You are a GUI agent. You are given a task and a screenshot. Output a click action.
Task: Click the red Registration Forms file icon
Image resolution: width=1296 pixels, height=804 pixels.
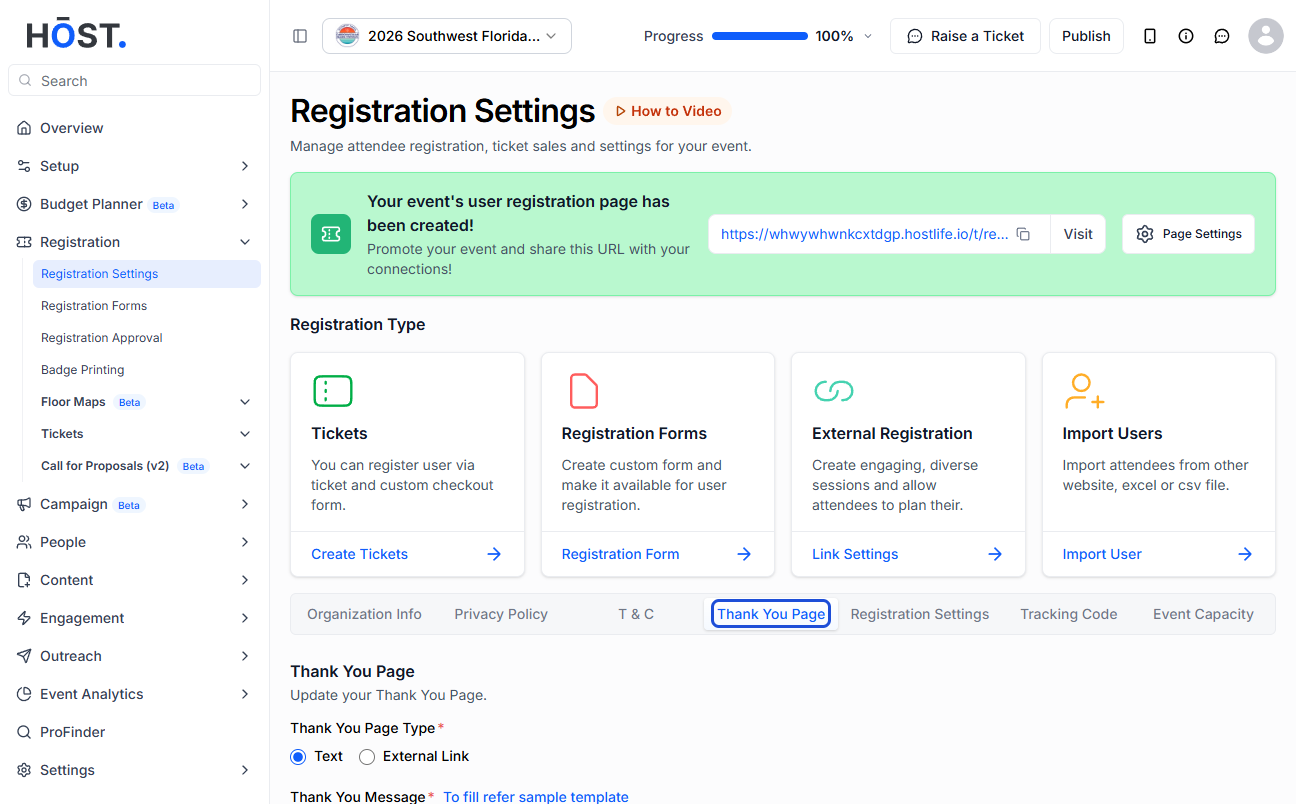click(584, 391)
